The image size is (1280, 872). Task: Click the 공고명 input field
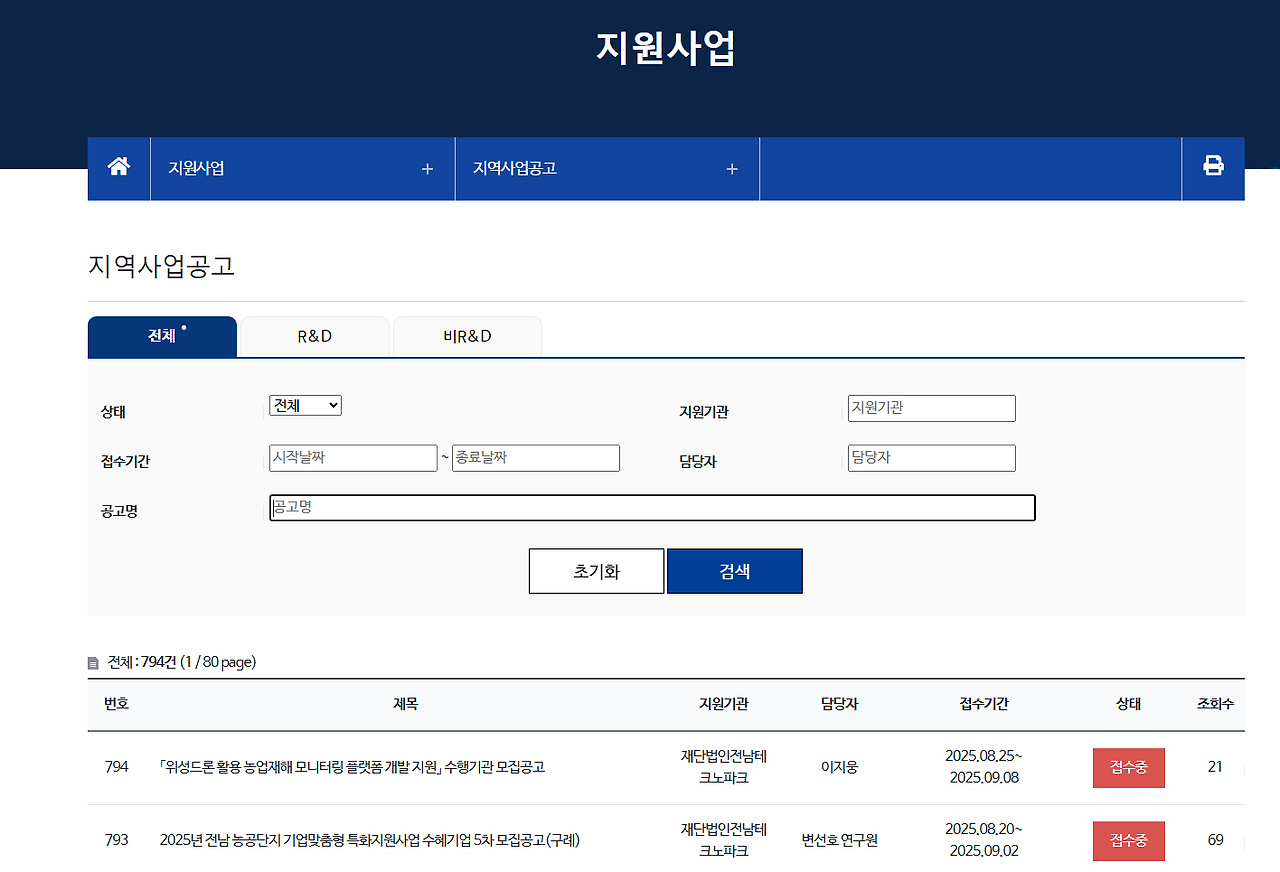(651, 507)
